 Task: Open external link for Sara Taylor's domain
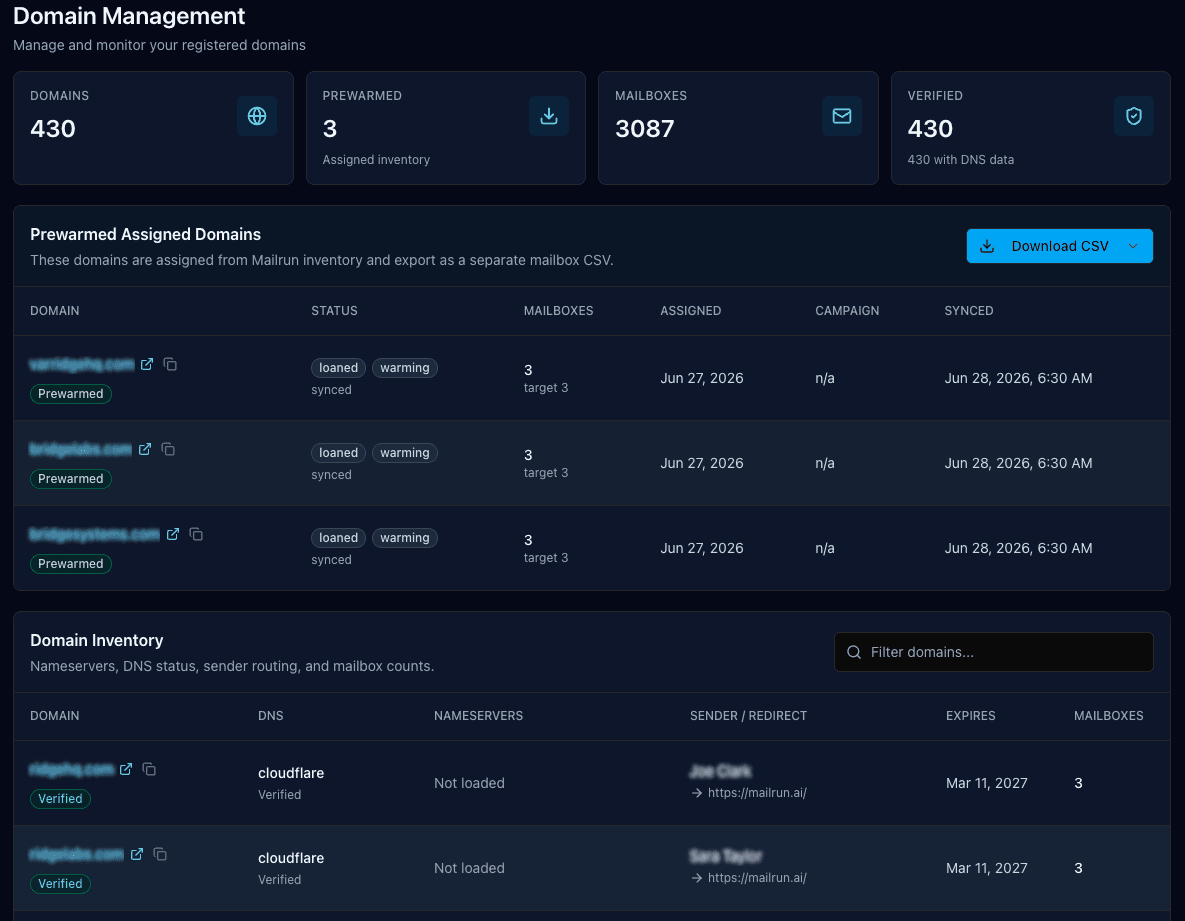[136, 854]
